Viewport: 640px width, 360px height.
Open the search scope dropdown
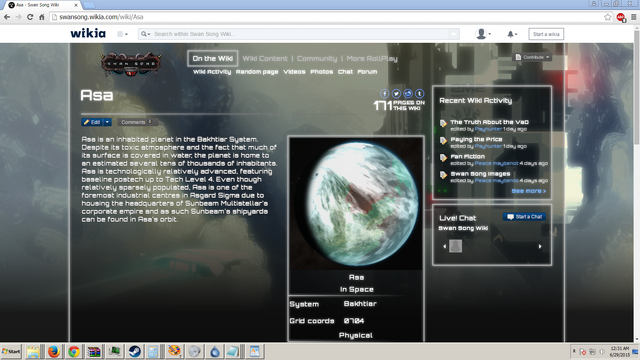[x=145, y=34]
